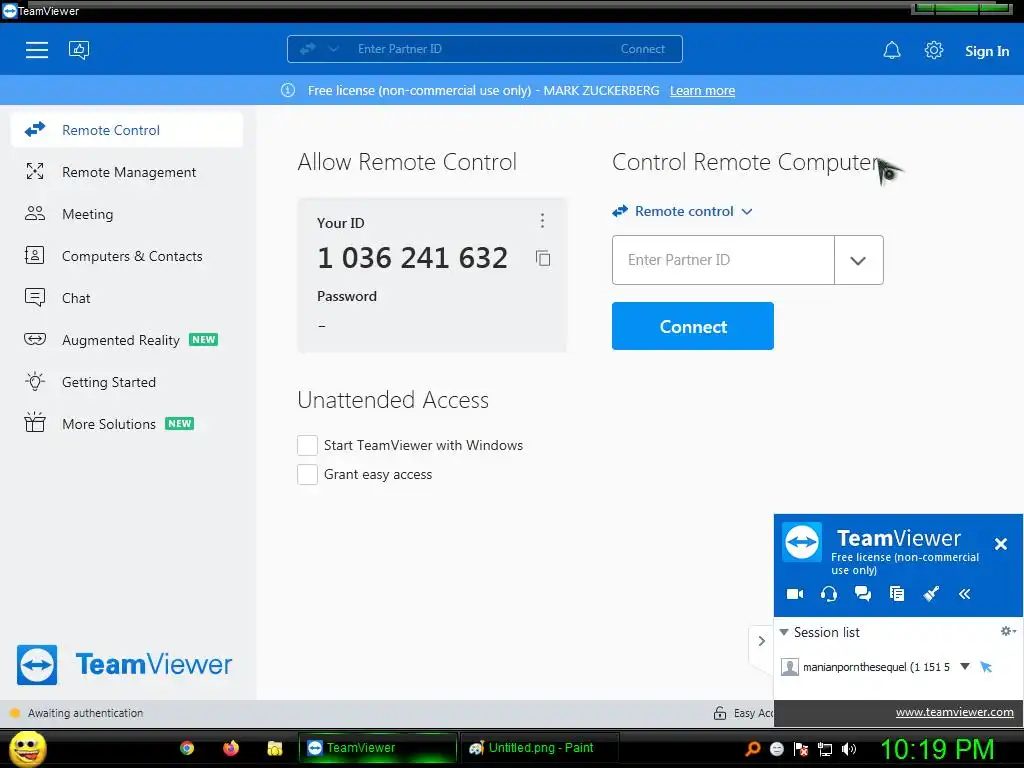1024x768 pixels.
Task: Open the hamburger menu in TeamViewer header
Action: tap(37, 50)
